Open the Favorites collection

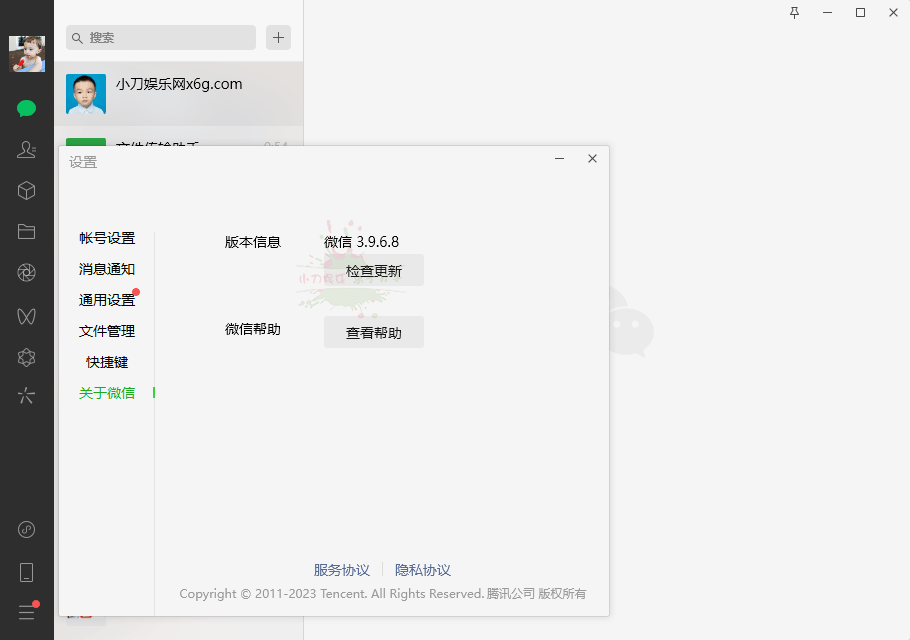[27, 190]
